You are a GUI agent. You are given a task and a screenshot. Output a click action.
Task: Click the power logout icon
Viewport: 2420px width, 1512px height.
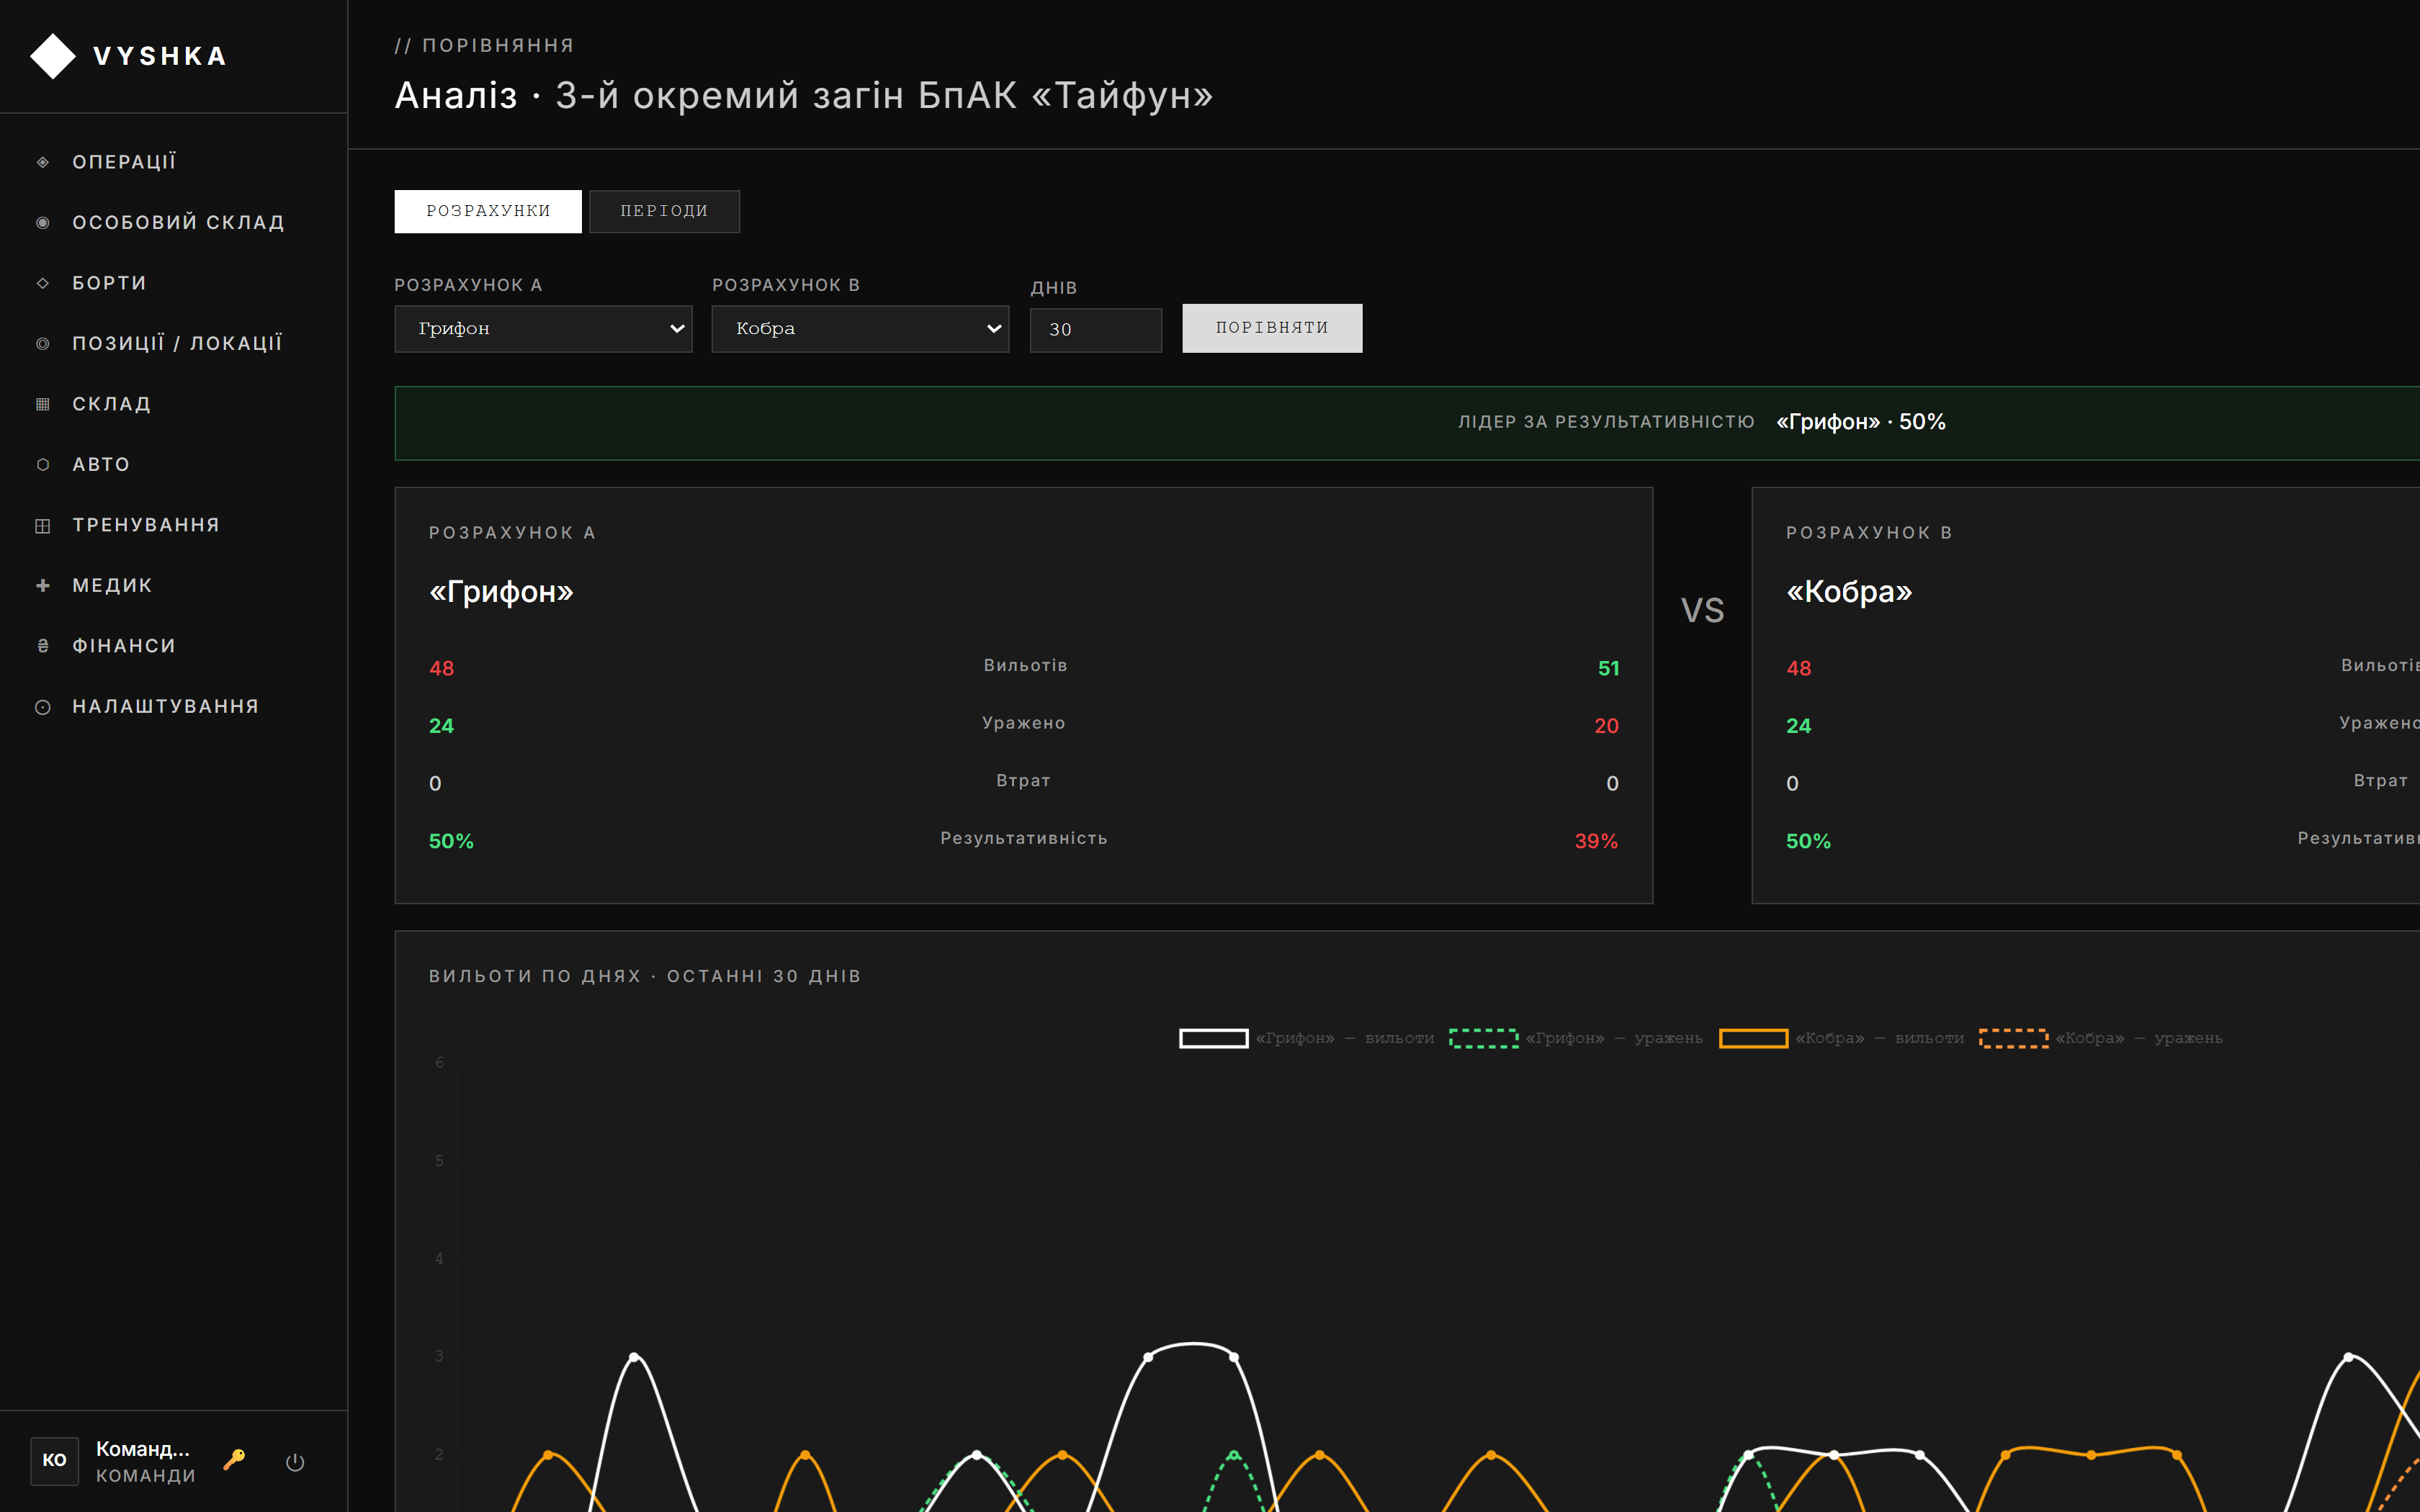[x=295, y=1462]
